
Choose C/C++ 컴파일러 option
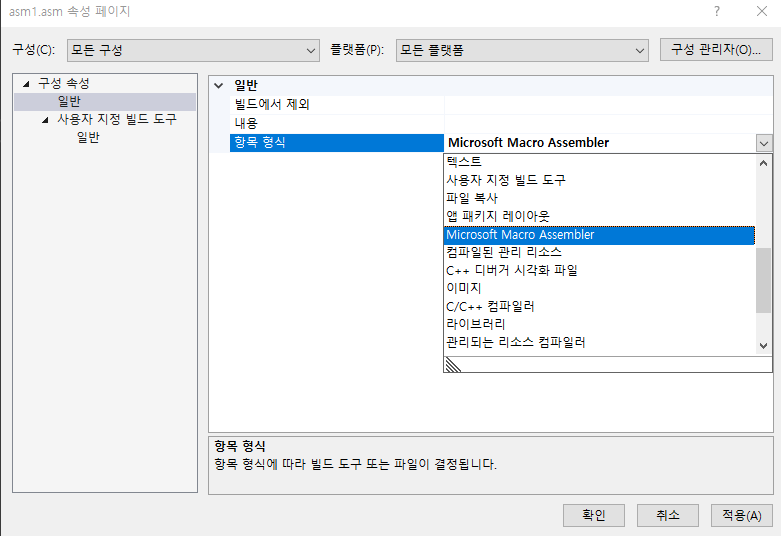pyautogui.click(x=599, y=306)
